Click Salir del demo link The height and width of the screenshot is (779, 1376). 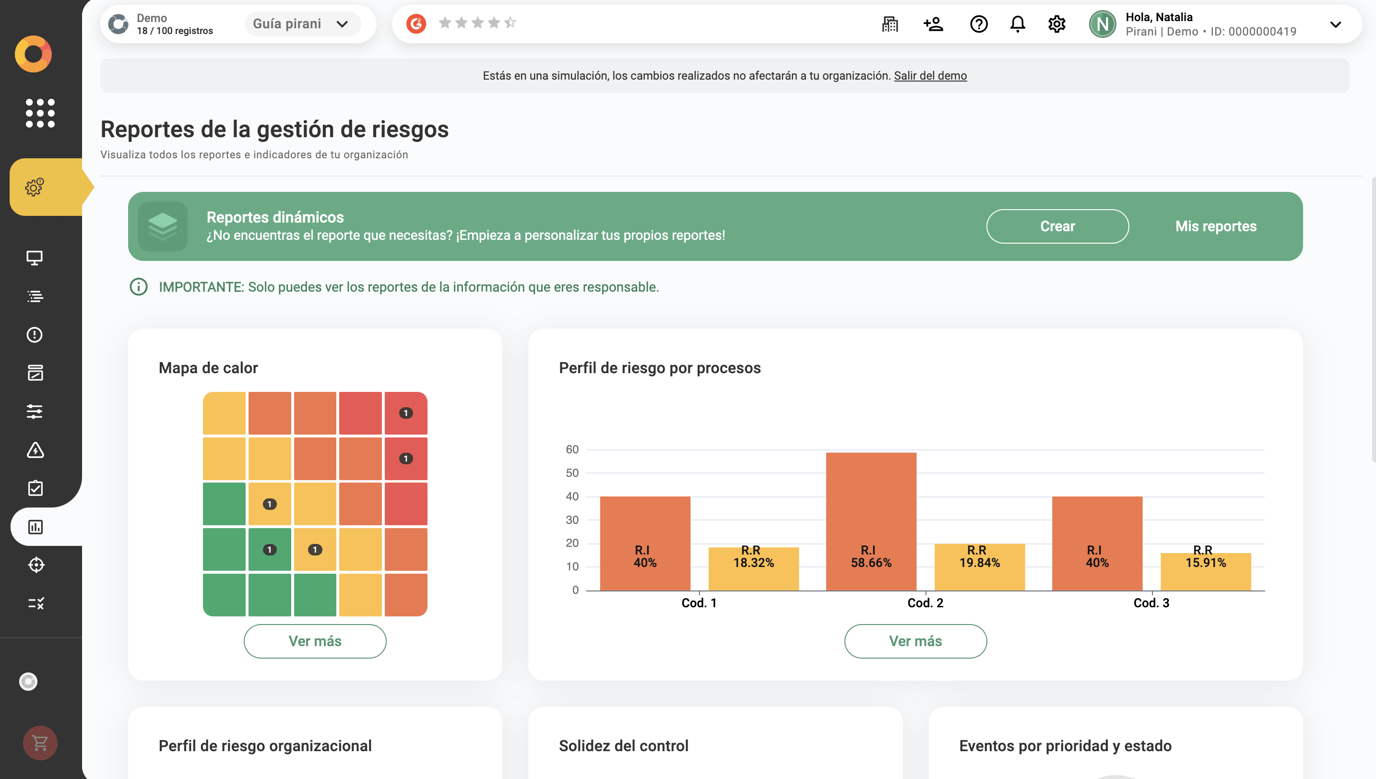point(930,75)
